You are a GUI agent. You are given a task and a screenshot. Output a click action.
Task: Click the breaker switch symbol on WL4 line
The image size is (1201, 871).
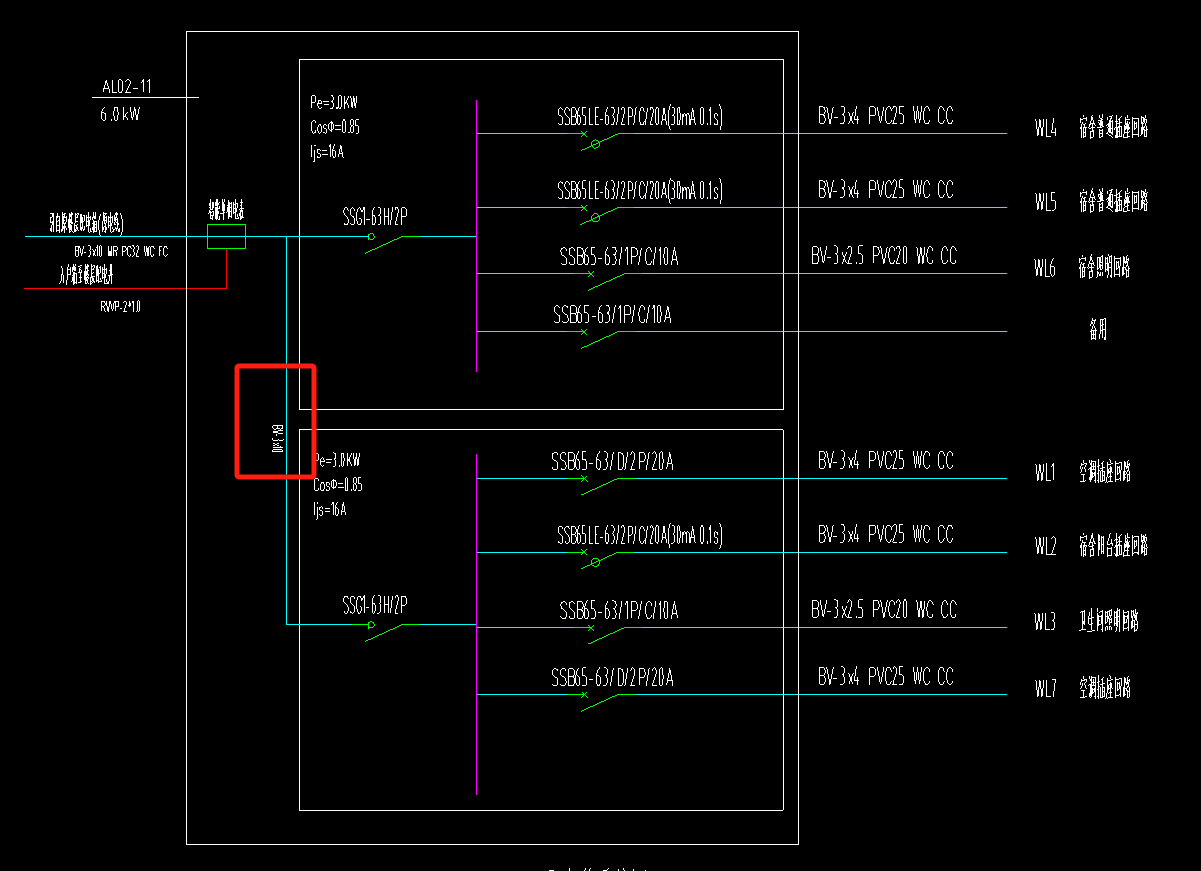tap(602, 142)
